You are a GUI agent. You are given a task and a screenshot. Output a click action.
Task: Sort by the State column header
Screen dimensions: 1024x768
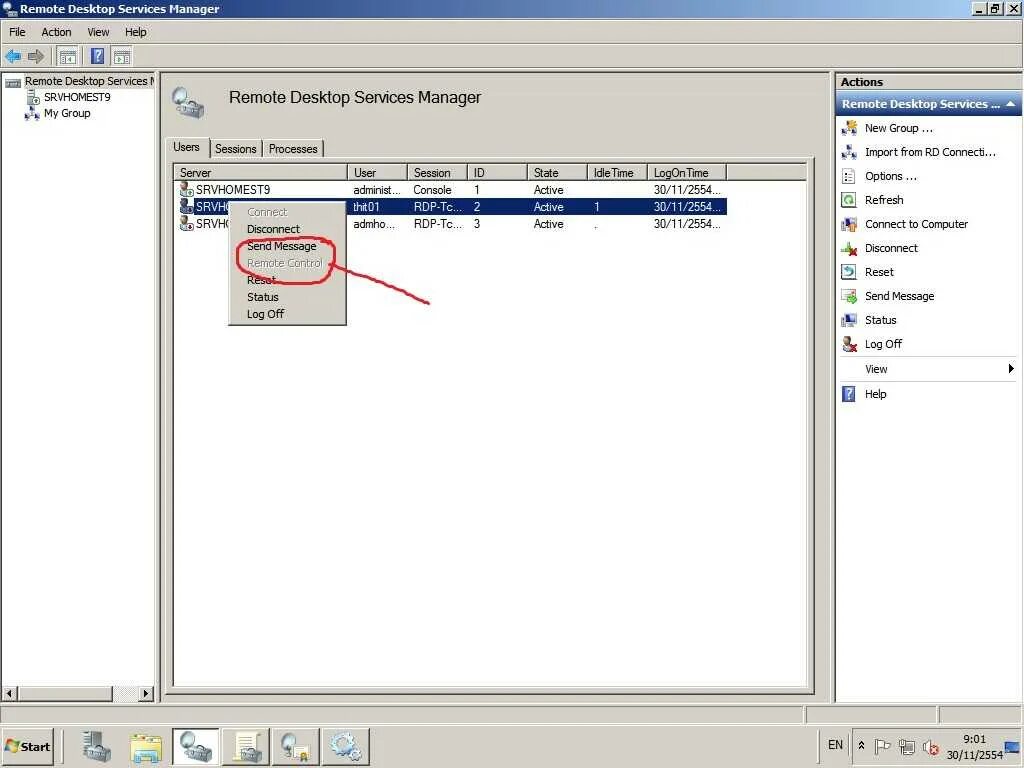pyautogui.click(x=557, y=173)
